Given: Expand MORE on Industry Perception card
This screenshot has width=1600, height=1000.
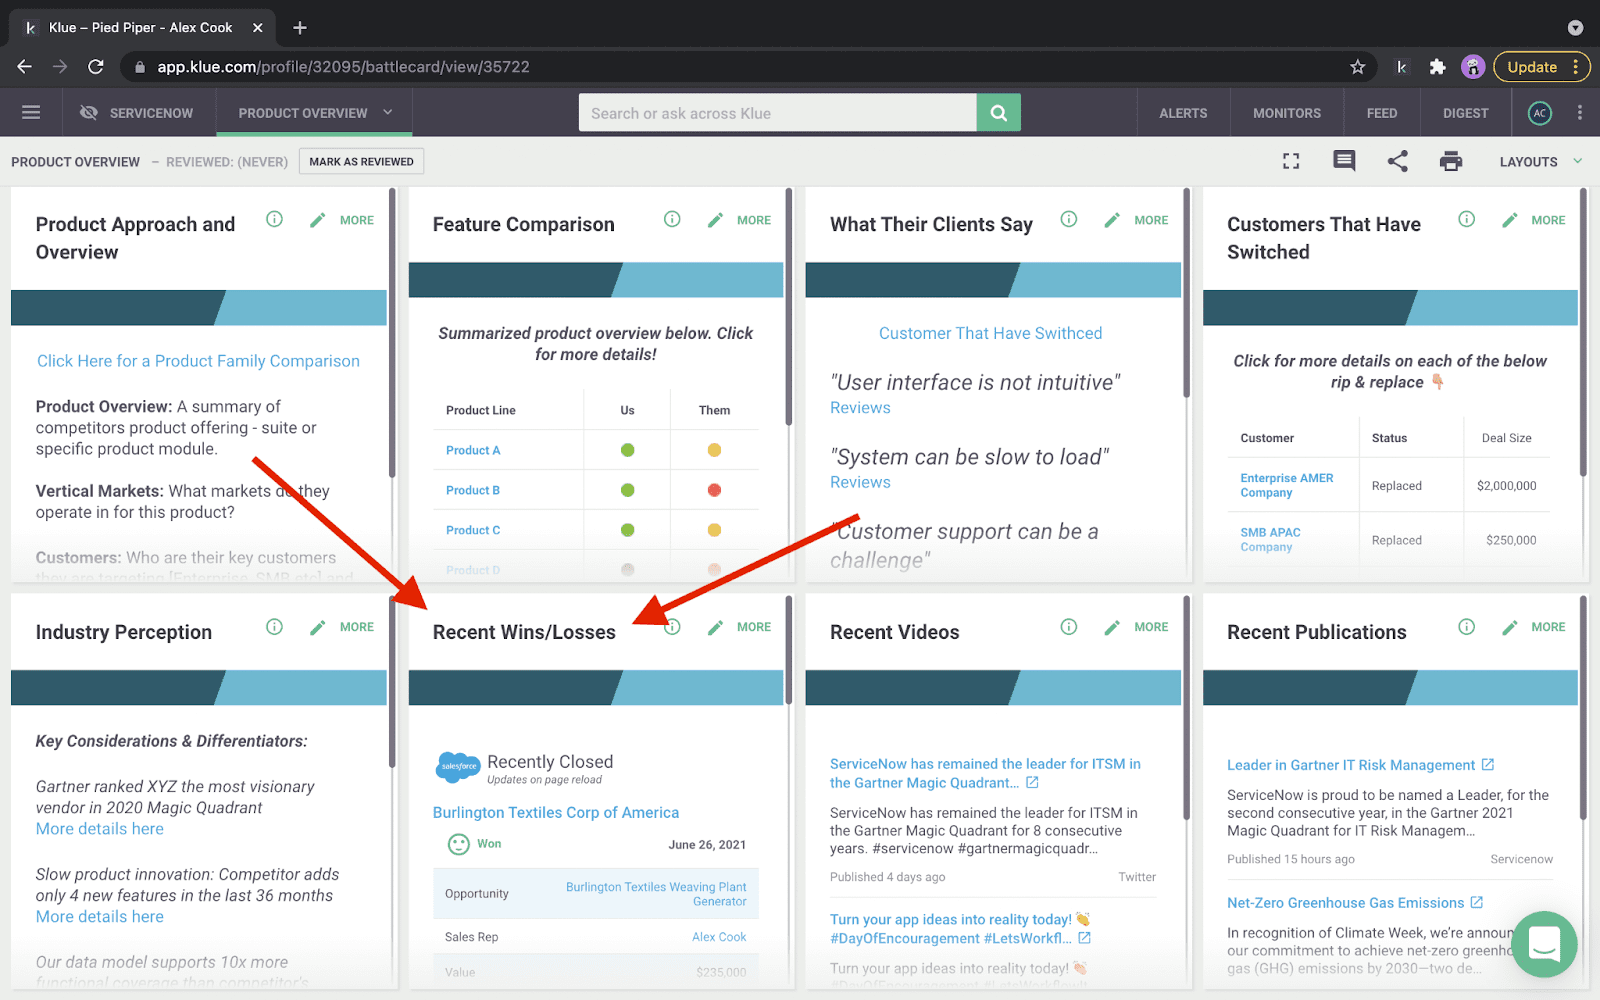Looking at the screenshot, I should coord(357,627).
